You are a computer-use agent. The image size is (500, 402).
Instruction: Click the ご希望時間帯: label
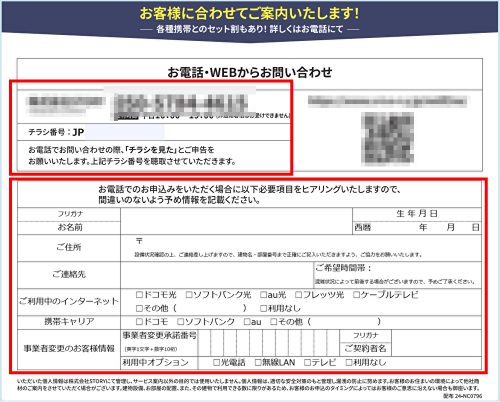pos(343,268)
